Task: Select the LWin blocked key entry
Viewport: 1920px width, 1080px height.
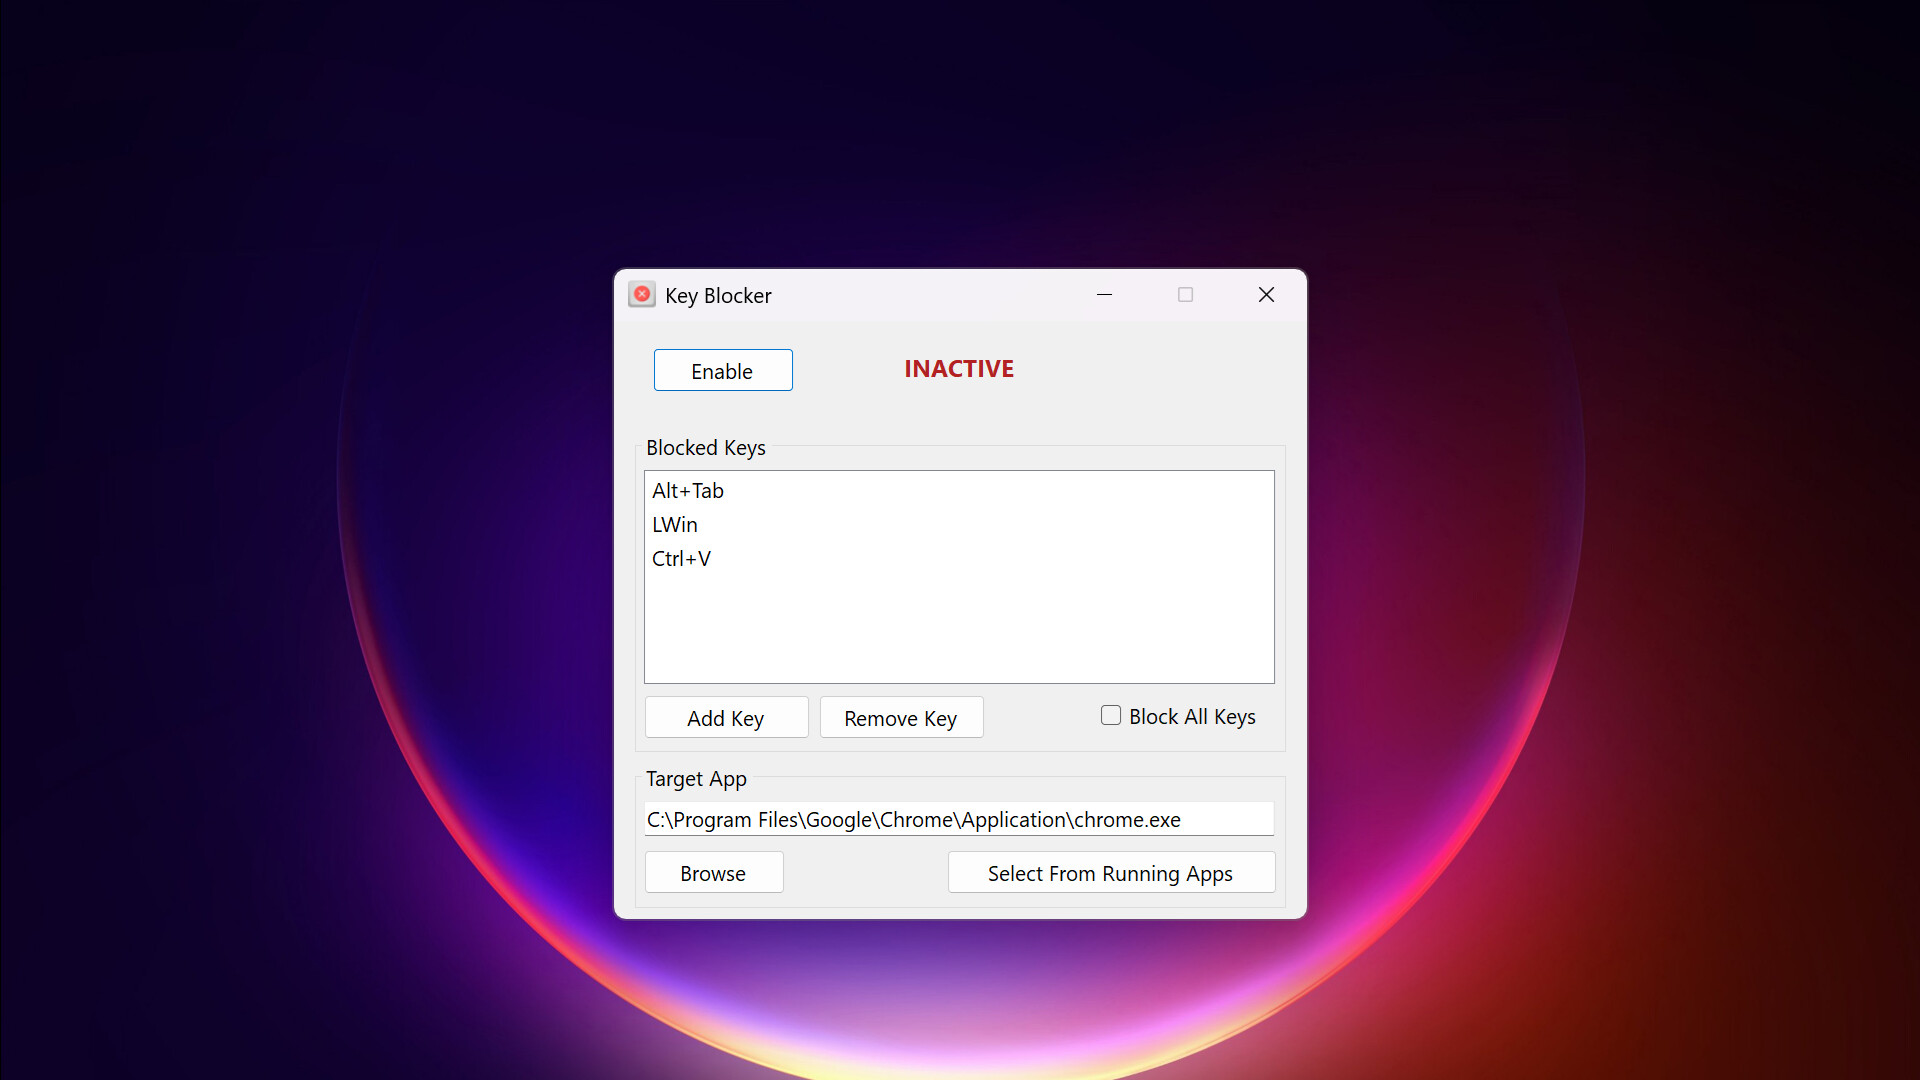Action: point(675,524)
